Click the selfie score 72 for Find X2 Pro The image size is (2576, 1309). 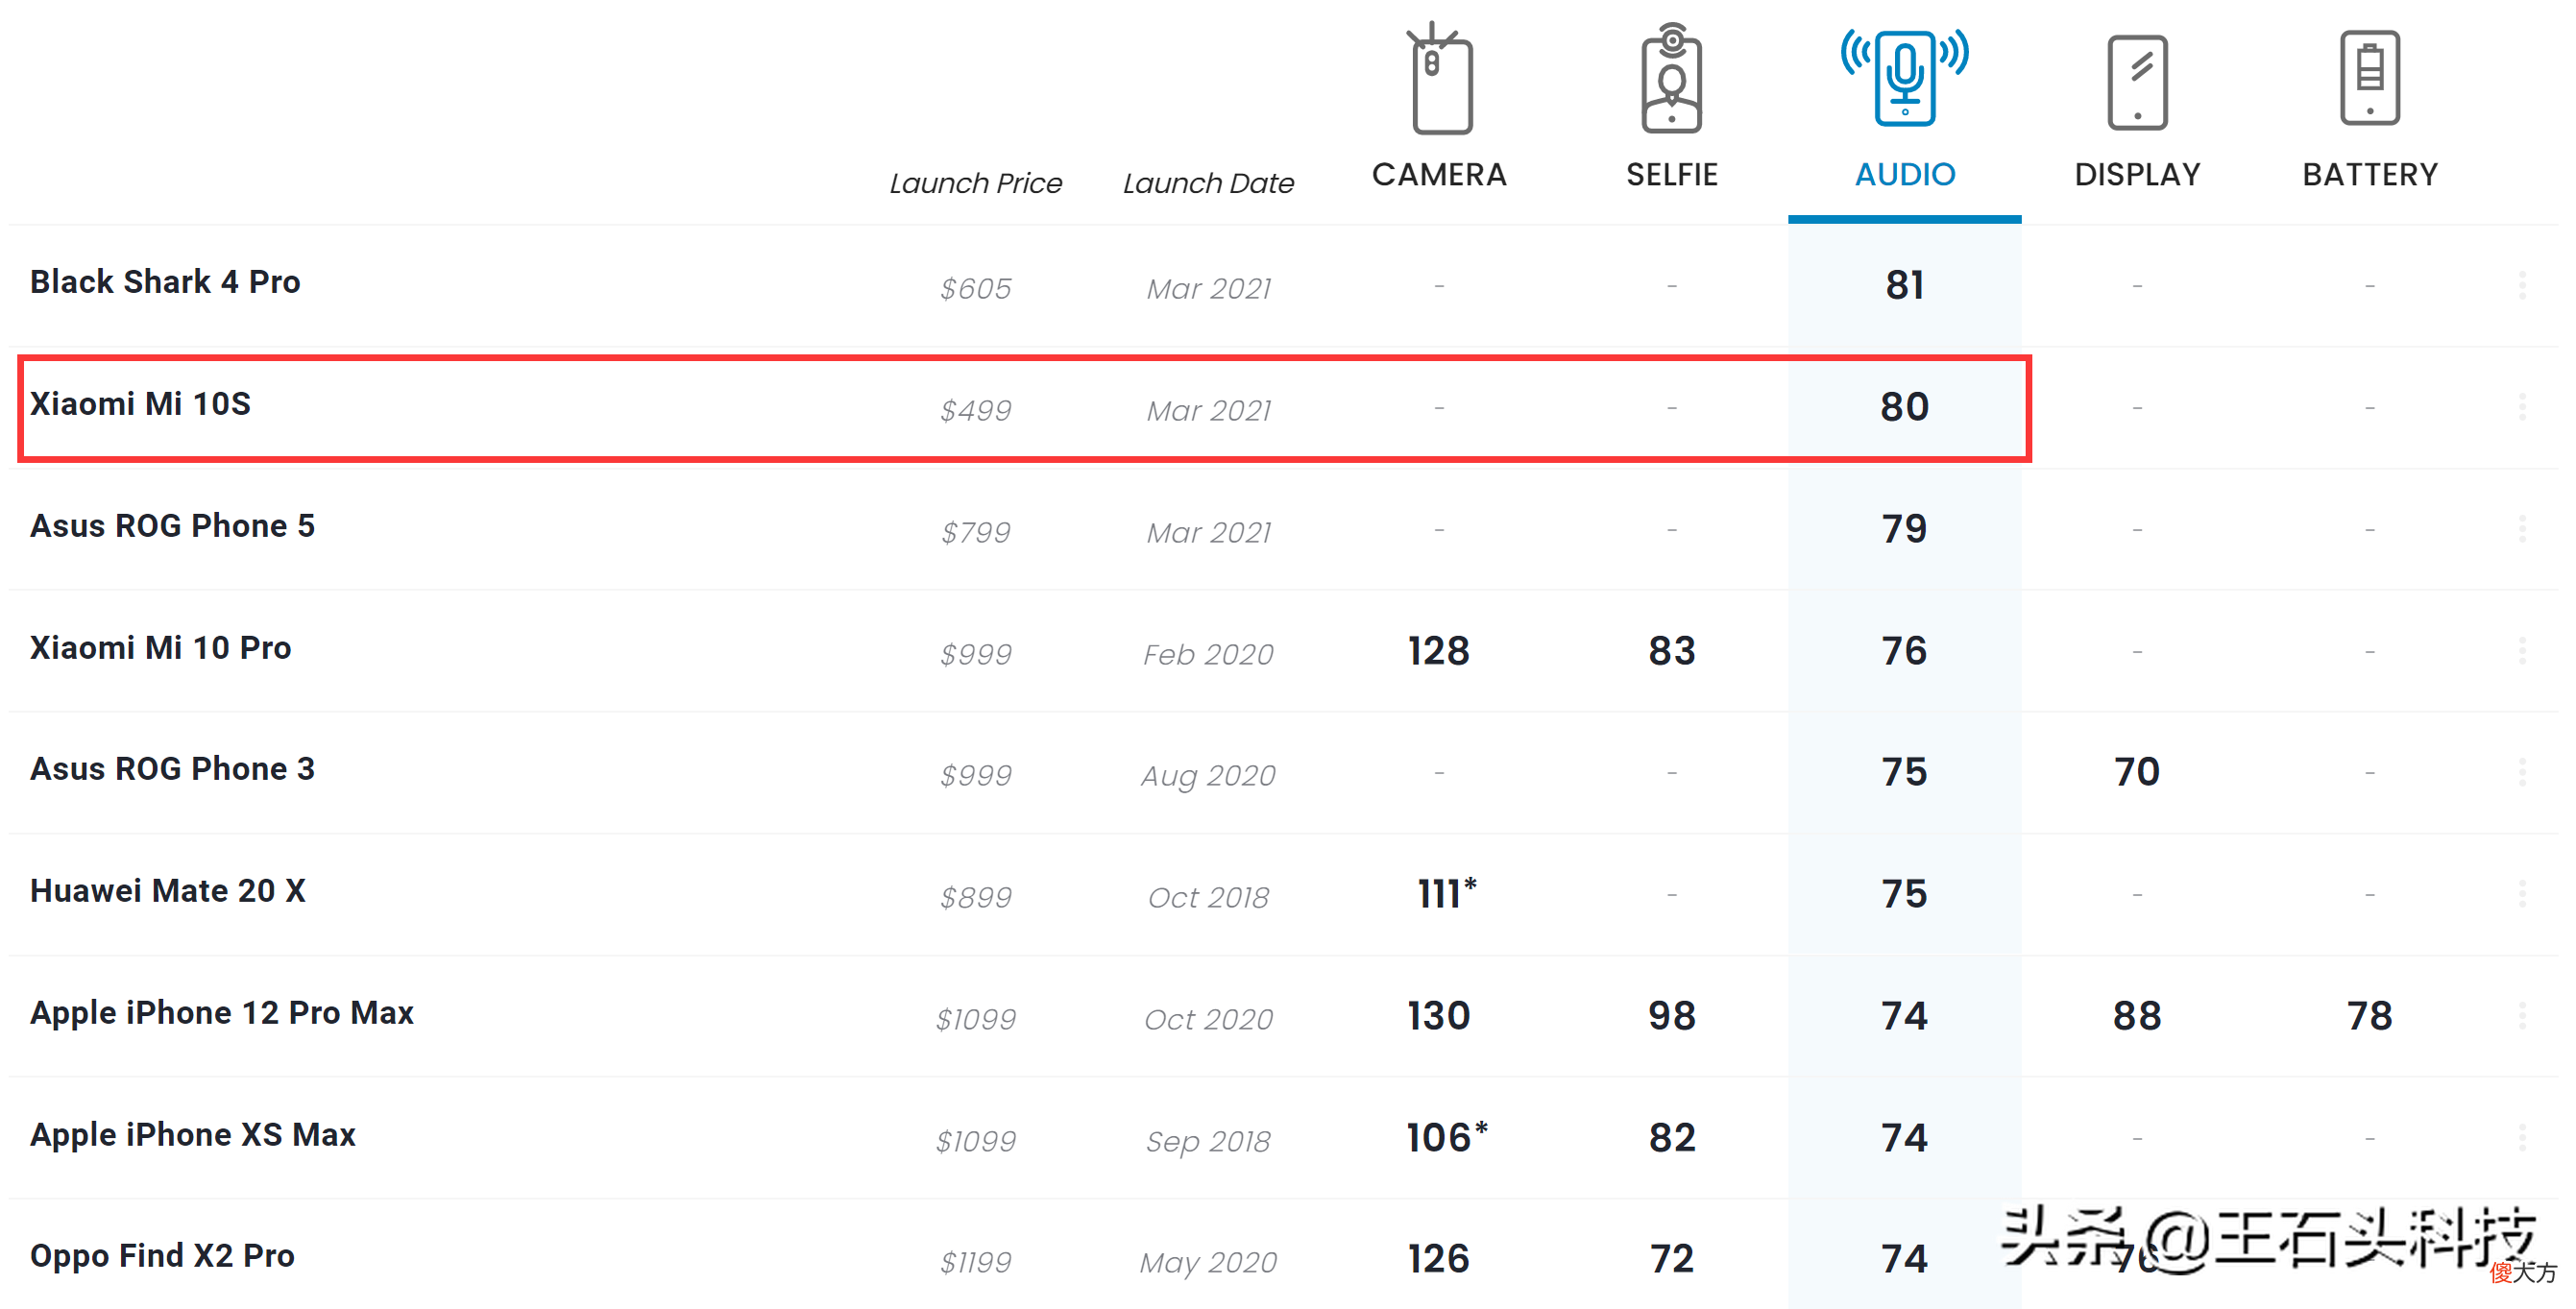[x=1672, y=1259]
